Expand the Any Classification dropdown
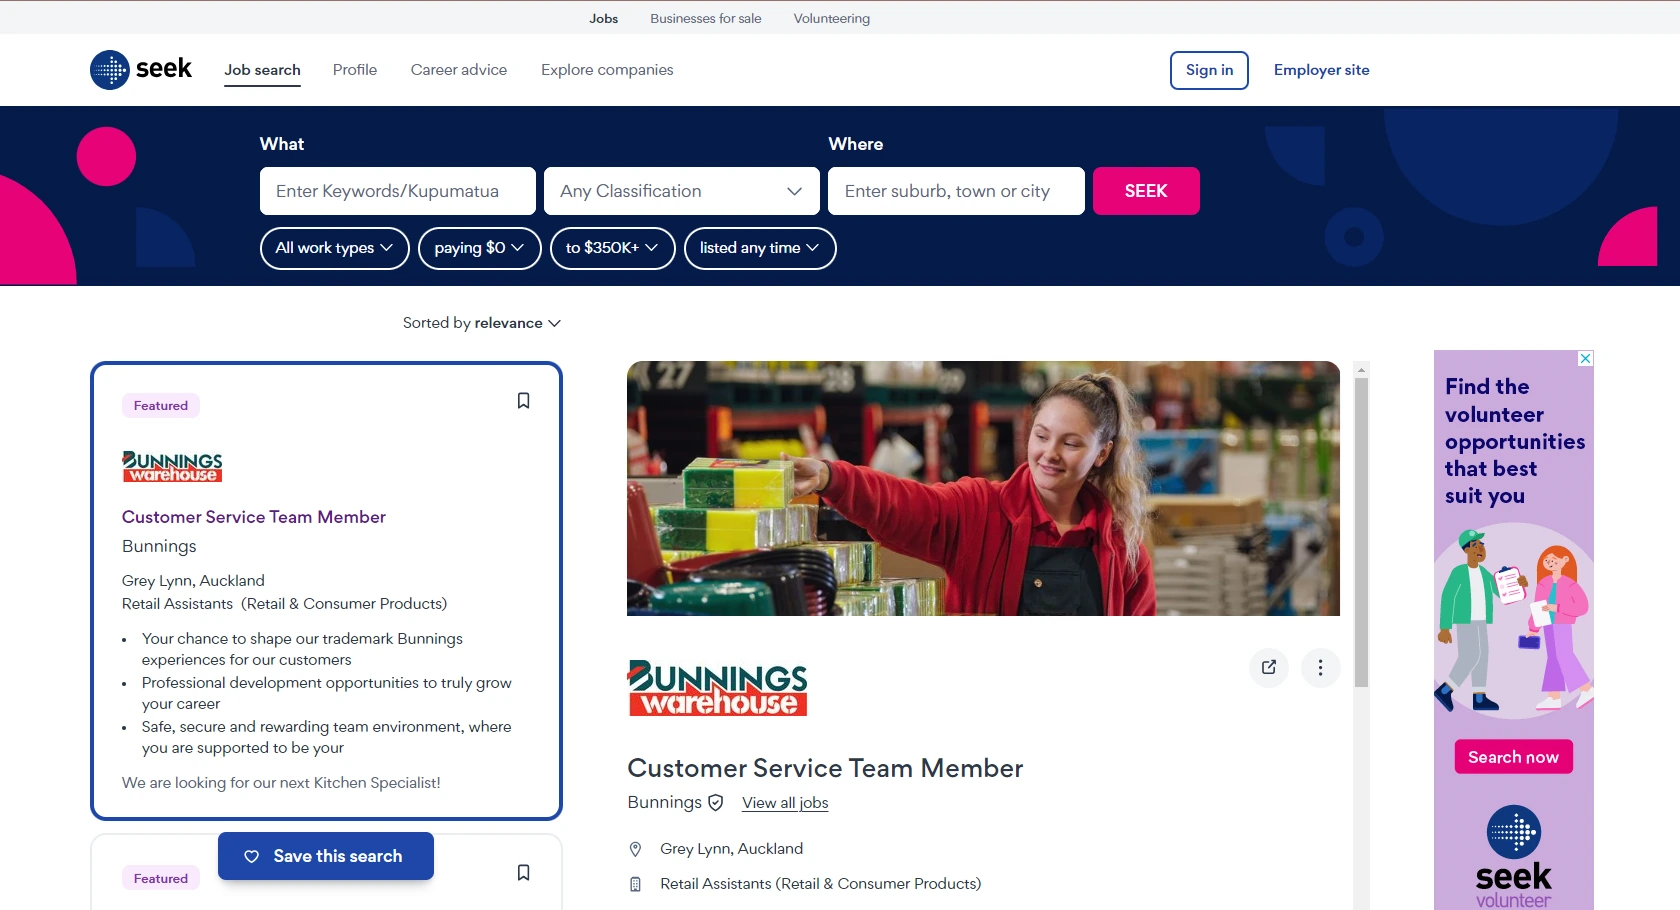 click(x=682, y=191)
